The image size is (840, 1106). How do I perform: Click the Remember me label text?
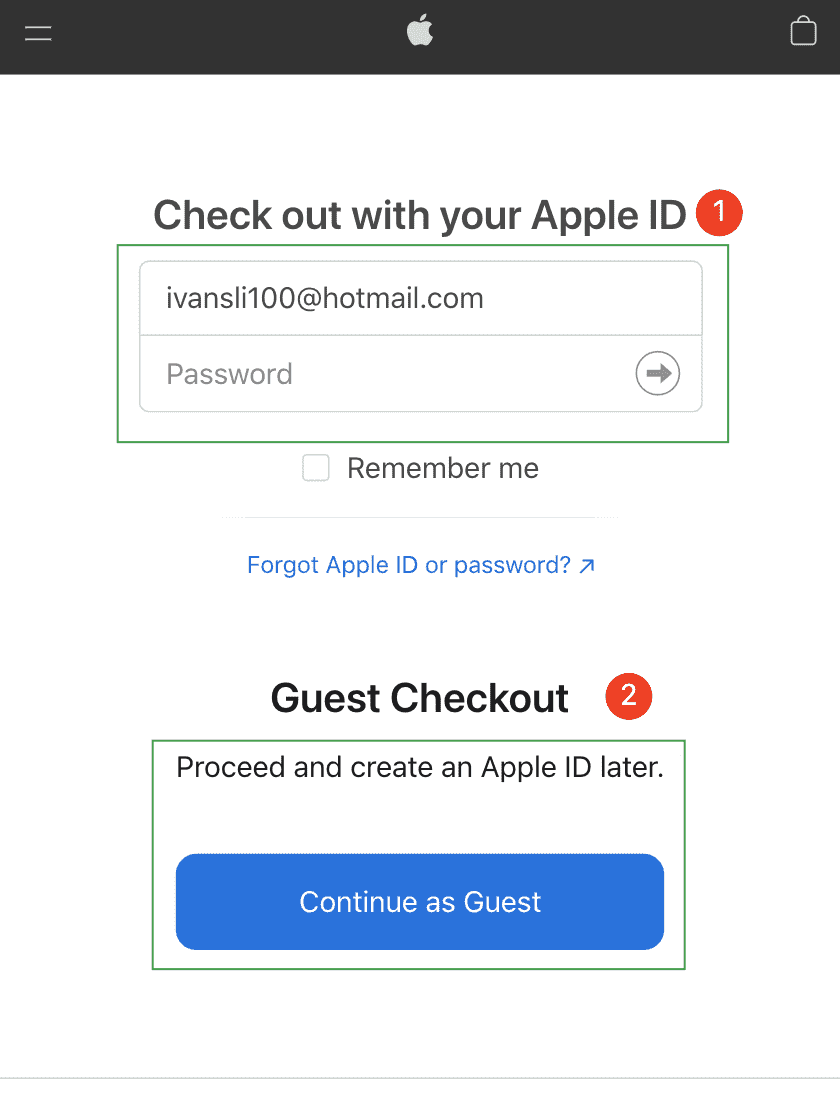pos(443,468)
